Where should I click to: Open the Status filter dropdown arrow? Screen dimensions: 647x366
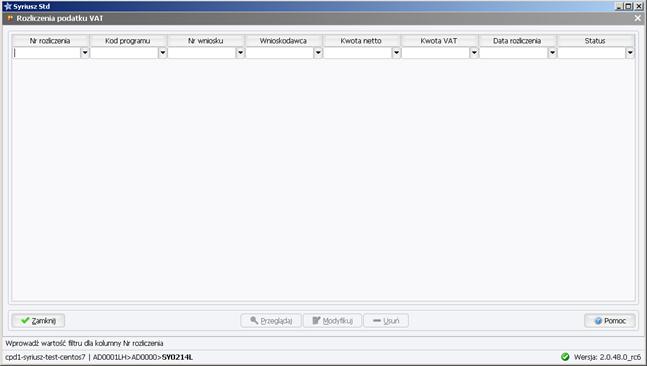point(630,53)
